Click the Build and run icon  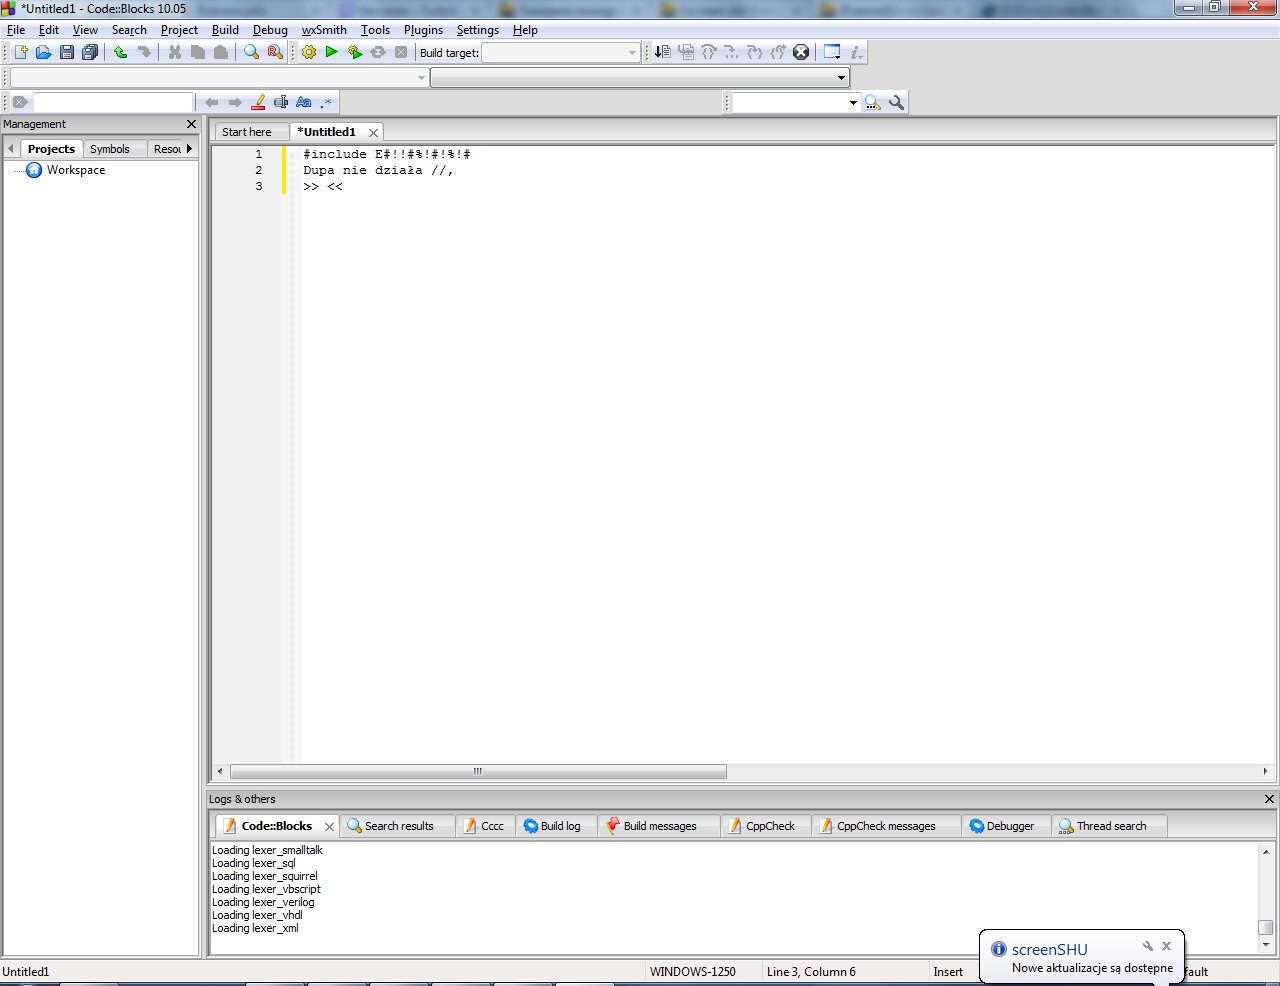(355, 52)
